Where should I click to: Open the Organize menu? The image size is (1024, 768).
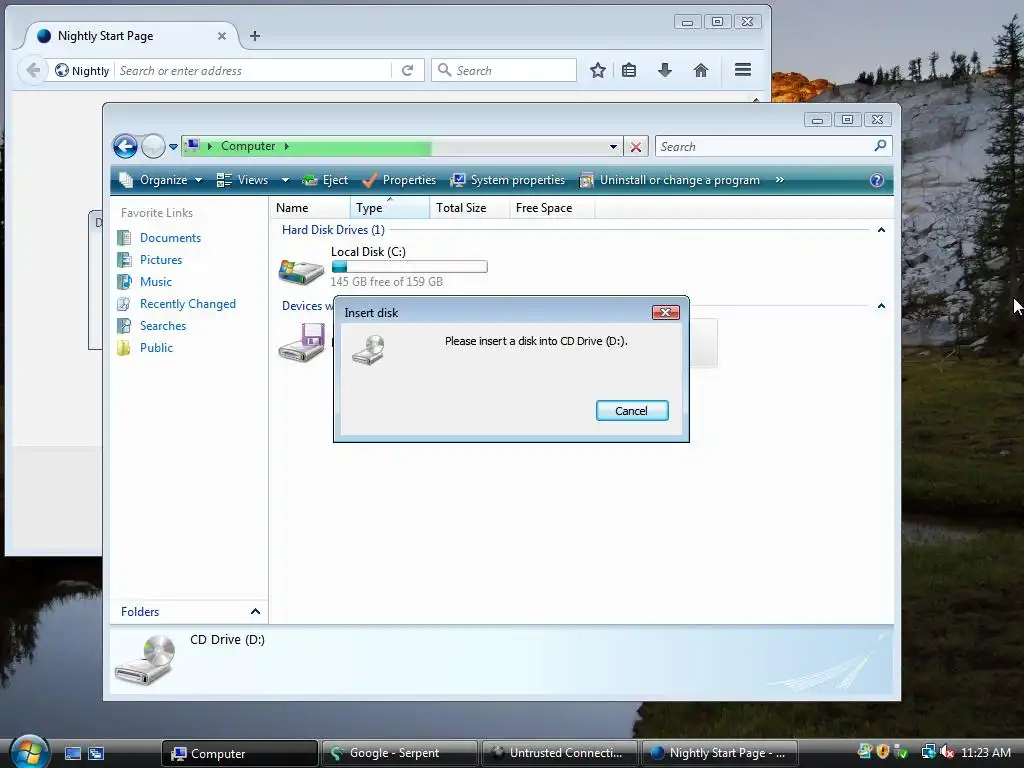(161, 180)
